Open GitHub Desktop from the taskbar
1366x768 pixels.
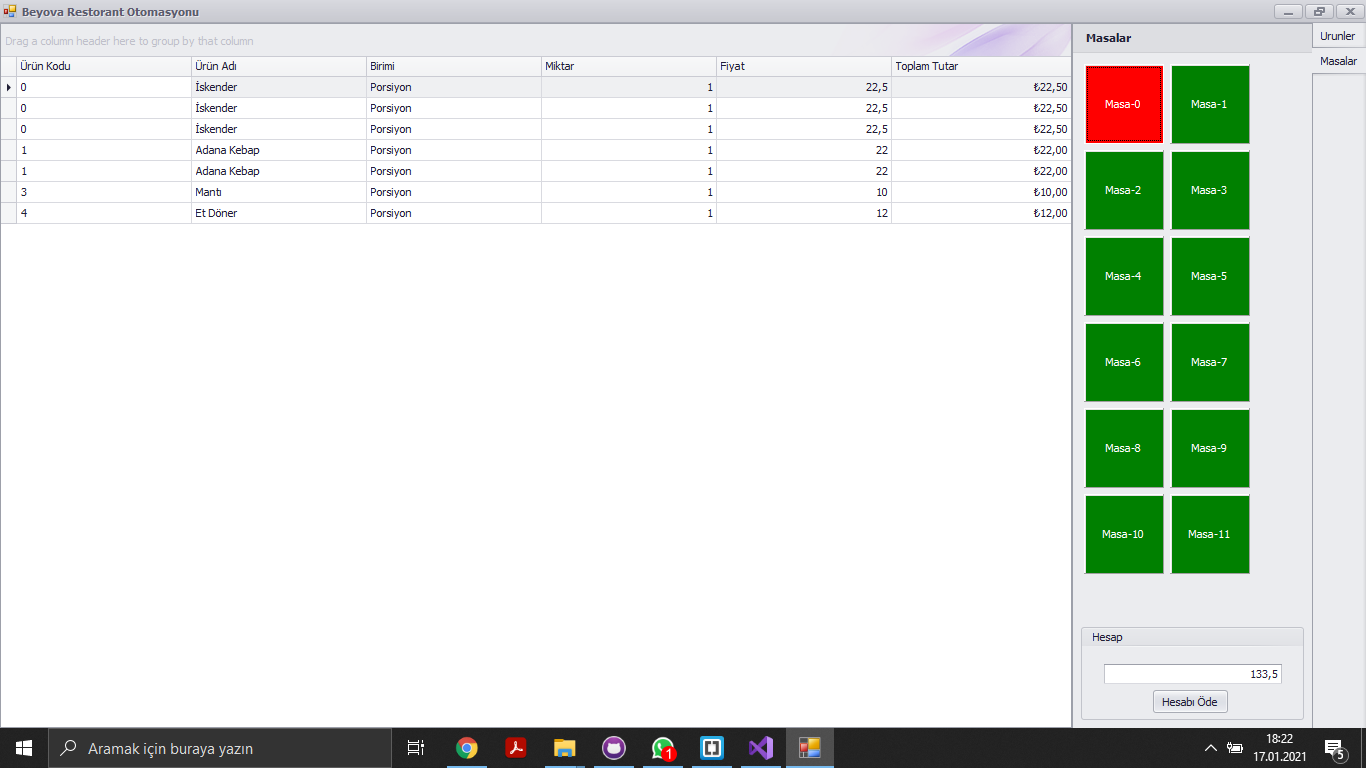coord(613,748)
